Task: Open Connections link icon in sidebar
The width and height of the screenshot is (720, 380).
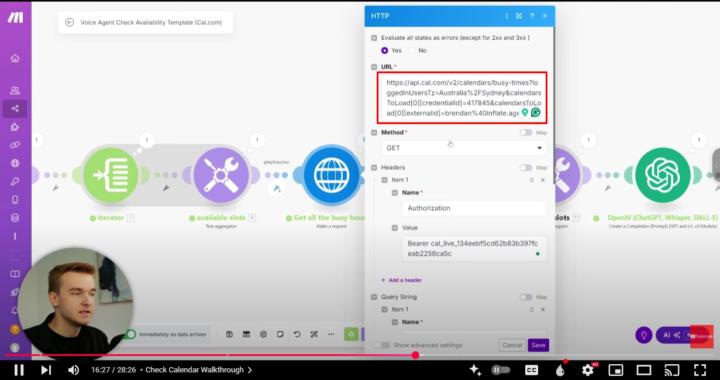Action: coord(15,145)
